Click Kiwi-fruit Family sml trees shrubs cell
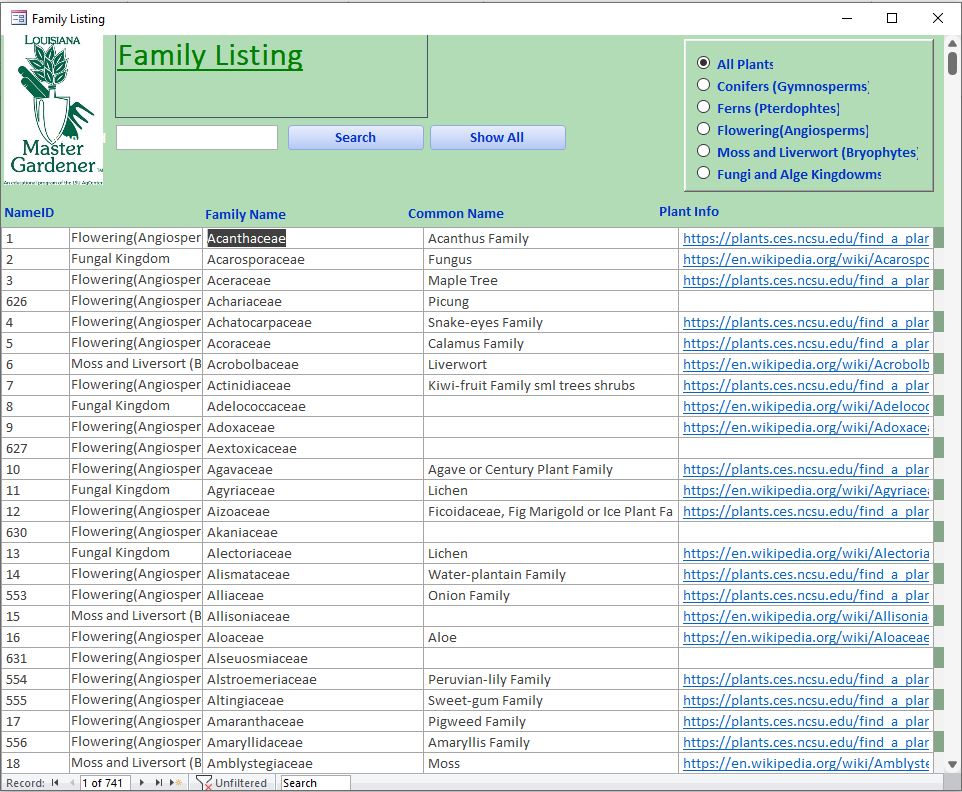The width and height of the screenshot is (962, 792). (550, 385)
